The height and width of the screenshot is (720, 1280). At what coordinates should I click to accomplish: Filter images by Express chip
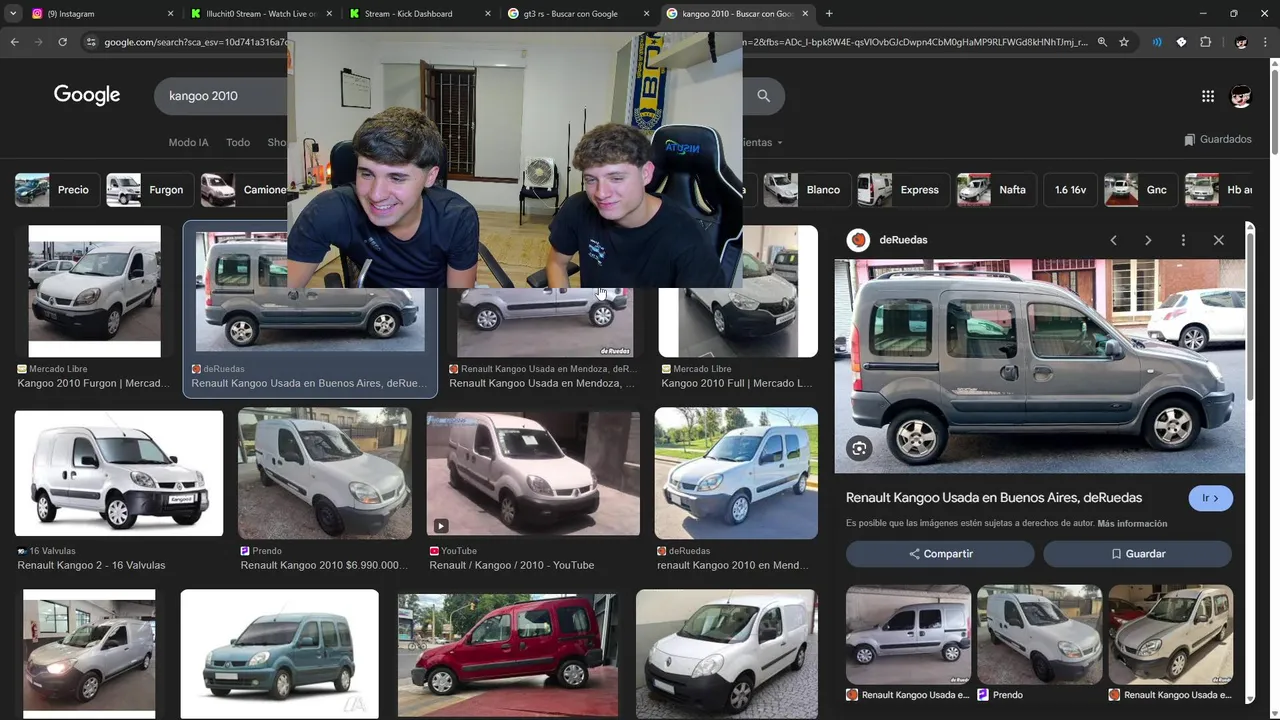point(902,190)
